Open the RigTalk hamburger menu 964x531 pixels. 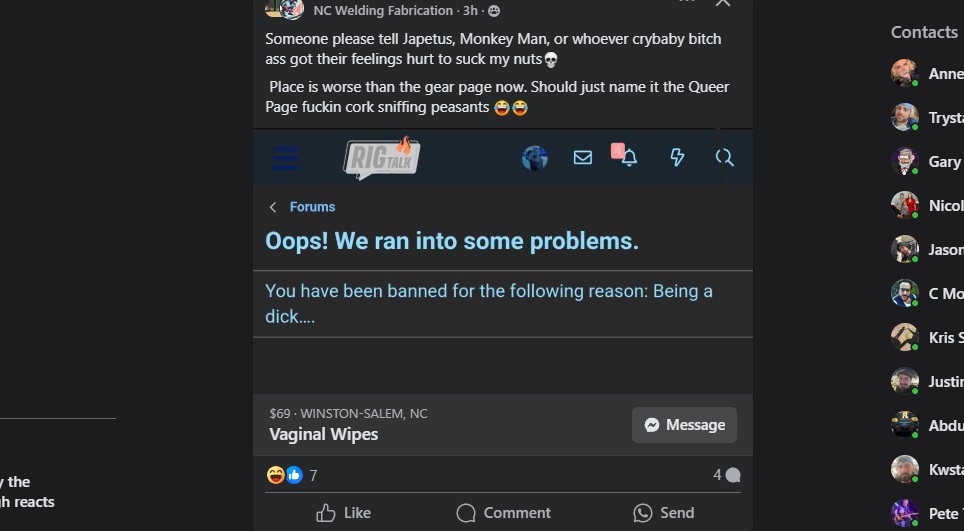click(x=286, y=158)
